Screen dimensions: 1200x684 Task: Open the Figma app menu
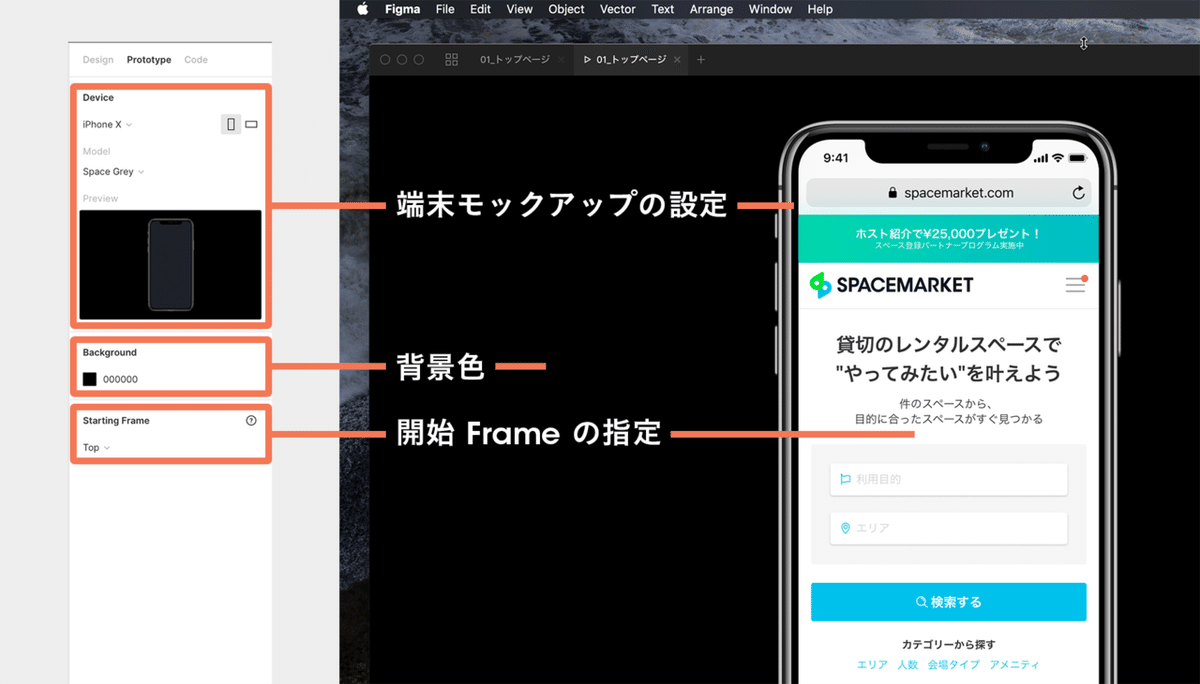(403, 9)
